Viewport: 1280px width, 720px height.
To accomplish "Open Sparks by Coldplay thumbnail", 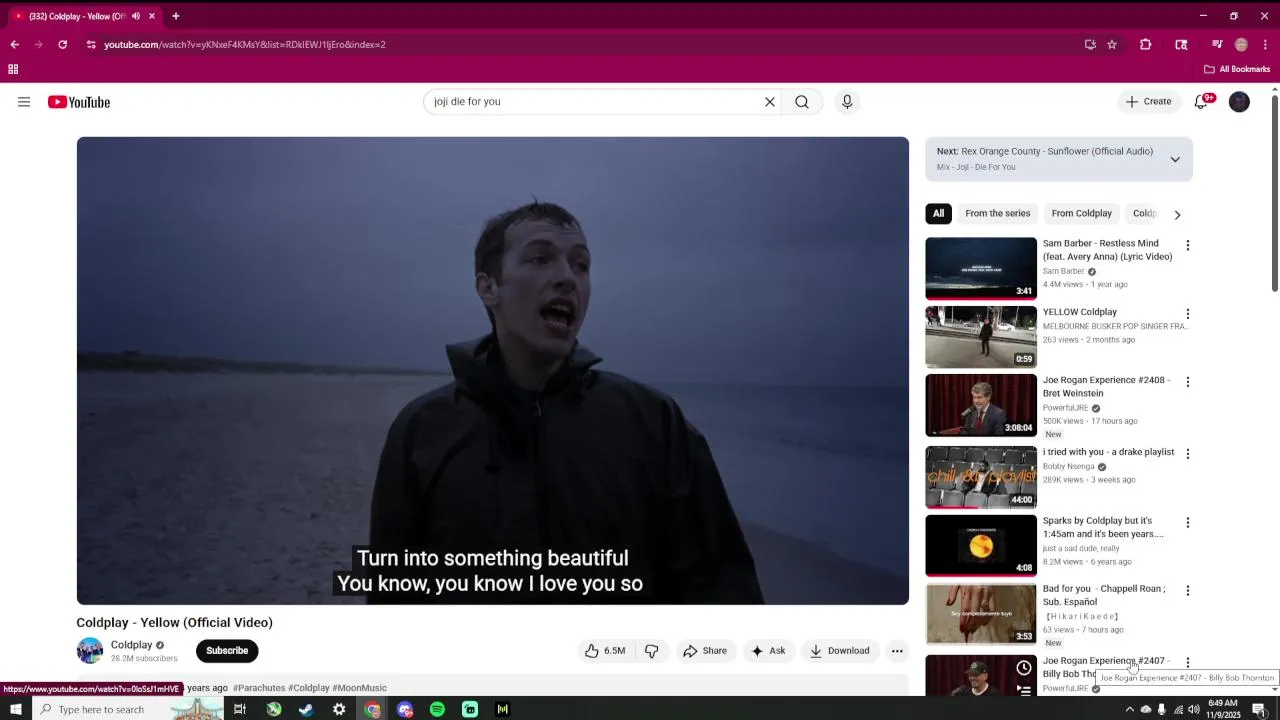I will click(x=981, y=545).
